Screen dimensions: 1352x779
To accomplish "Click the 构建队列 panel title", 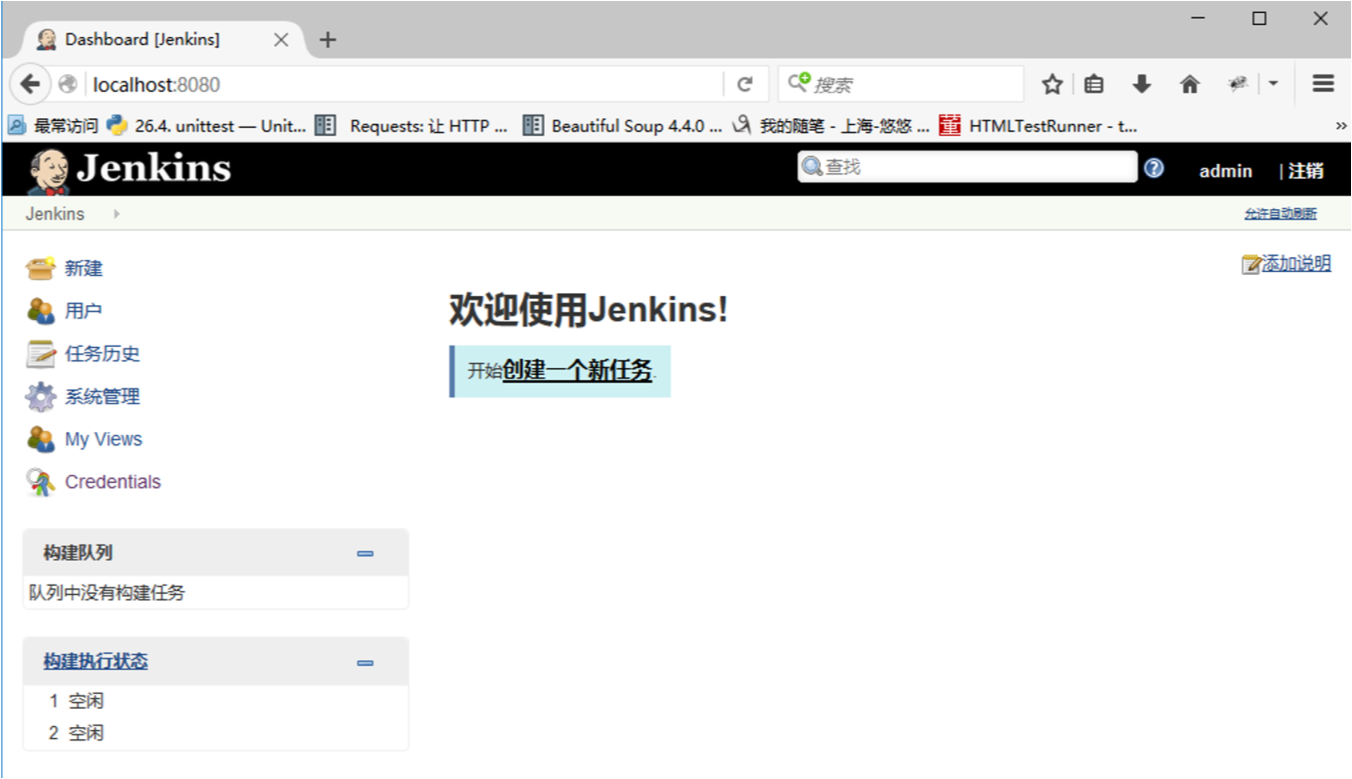I will tap(78, 553).
